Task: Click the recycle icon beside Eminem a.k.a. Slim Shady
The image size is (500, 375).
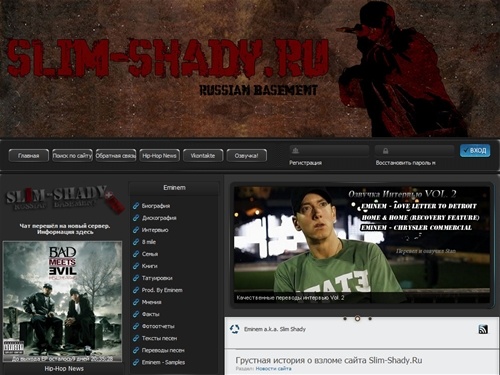Action: [234, 329]
